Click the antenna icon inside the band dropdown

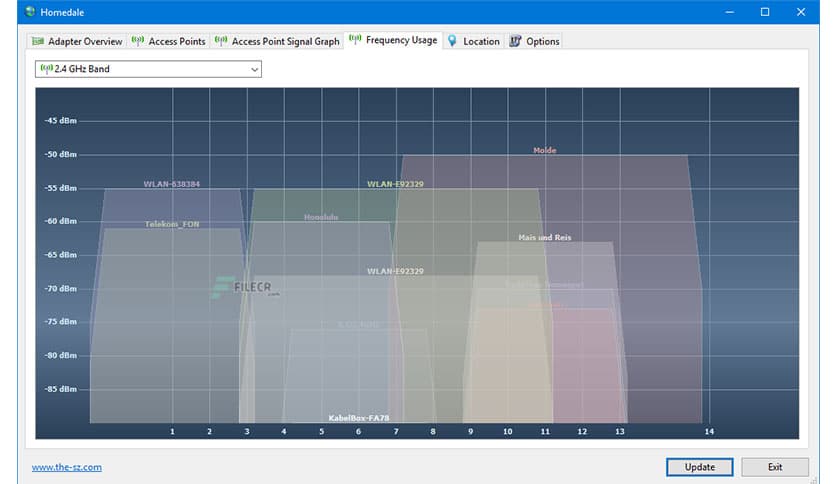pos(45,70)
